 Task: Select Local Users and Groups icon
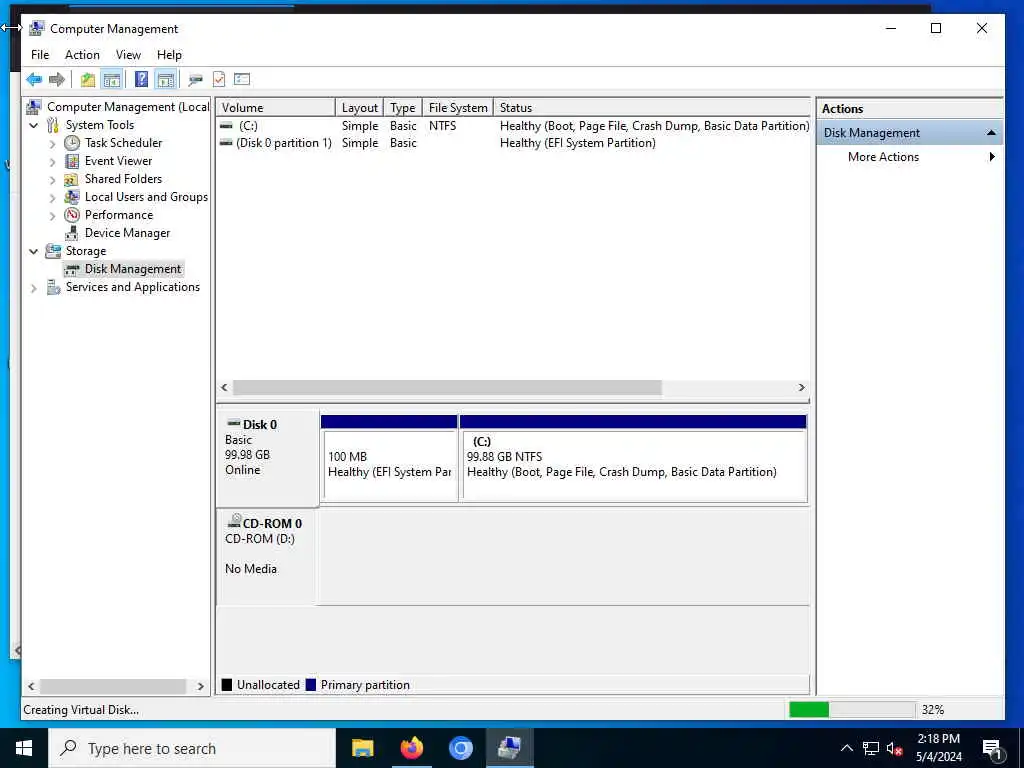(72, 197)
